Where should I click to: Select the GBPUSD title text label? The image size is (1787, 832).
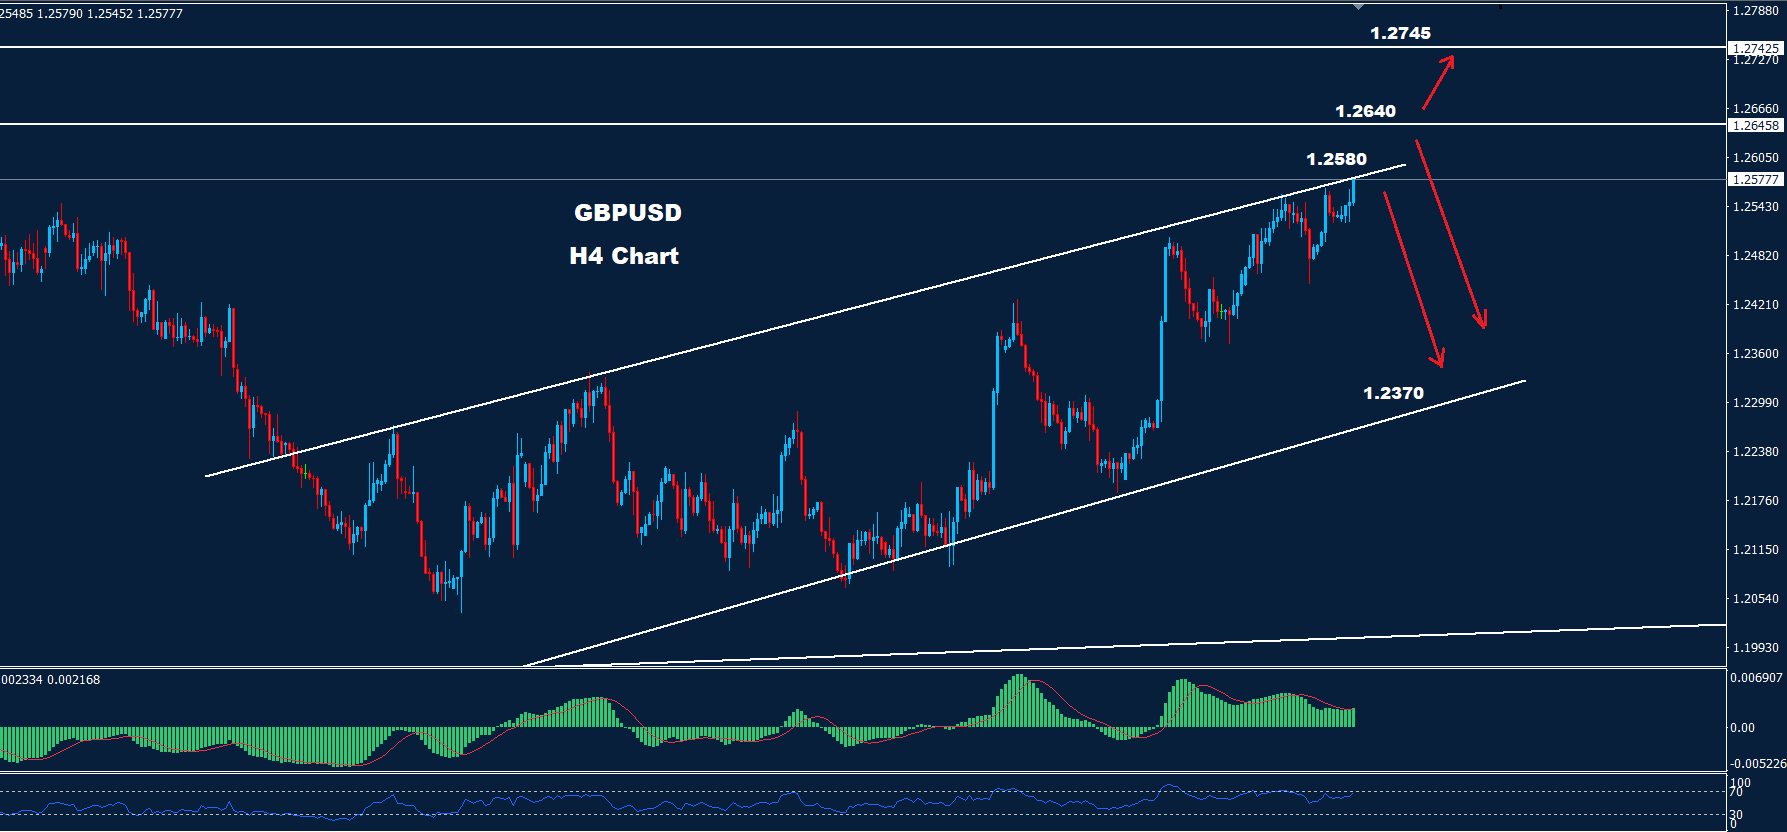pos(627,213)
